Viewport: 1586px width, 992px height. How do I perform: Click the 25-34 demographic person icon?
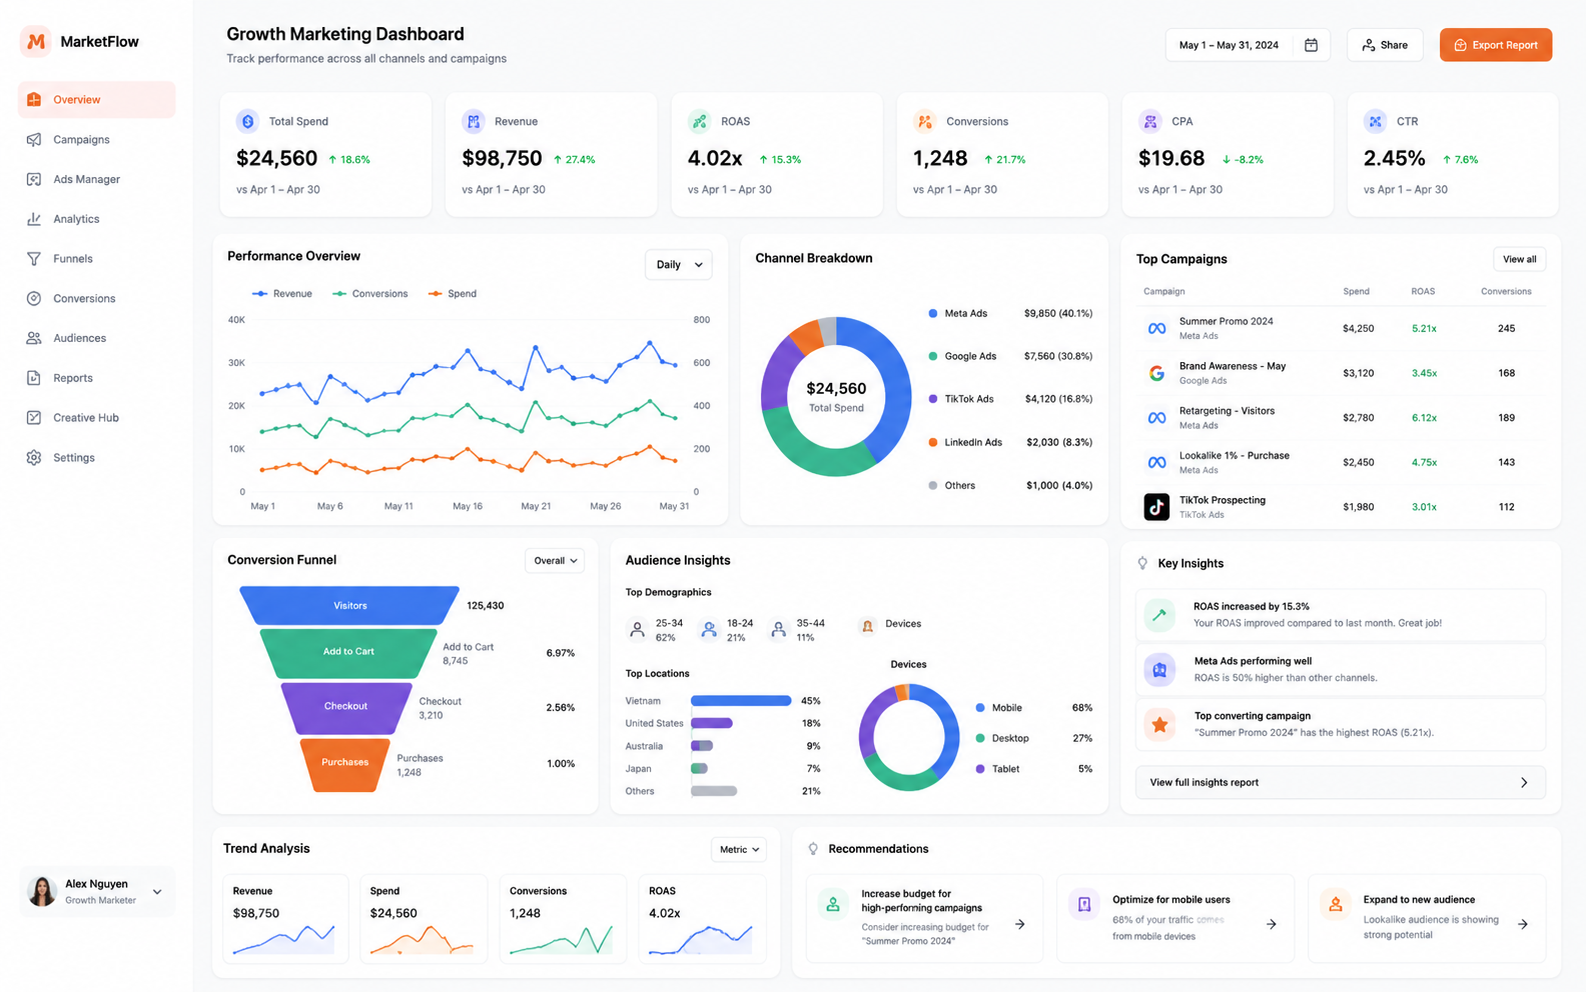[637, 630]
